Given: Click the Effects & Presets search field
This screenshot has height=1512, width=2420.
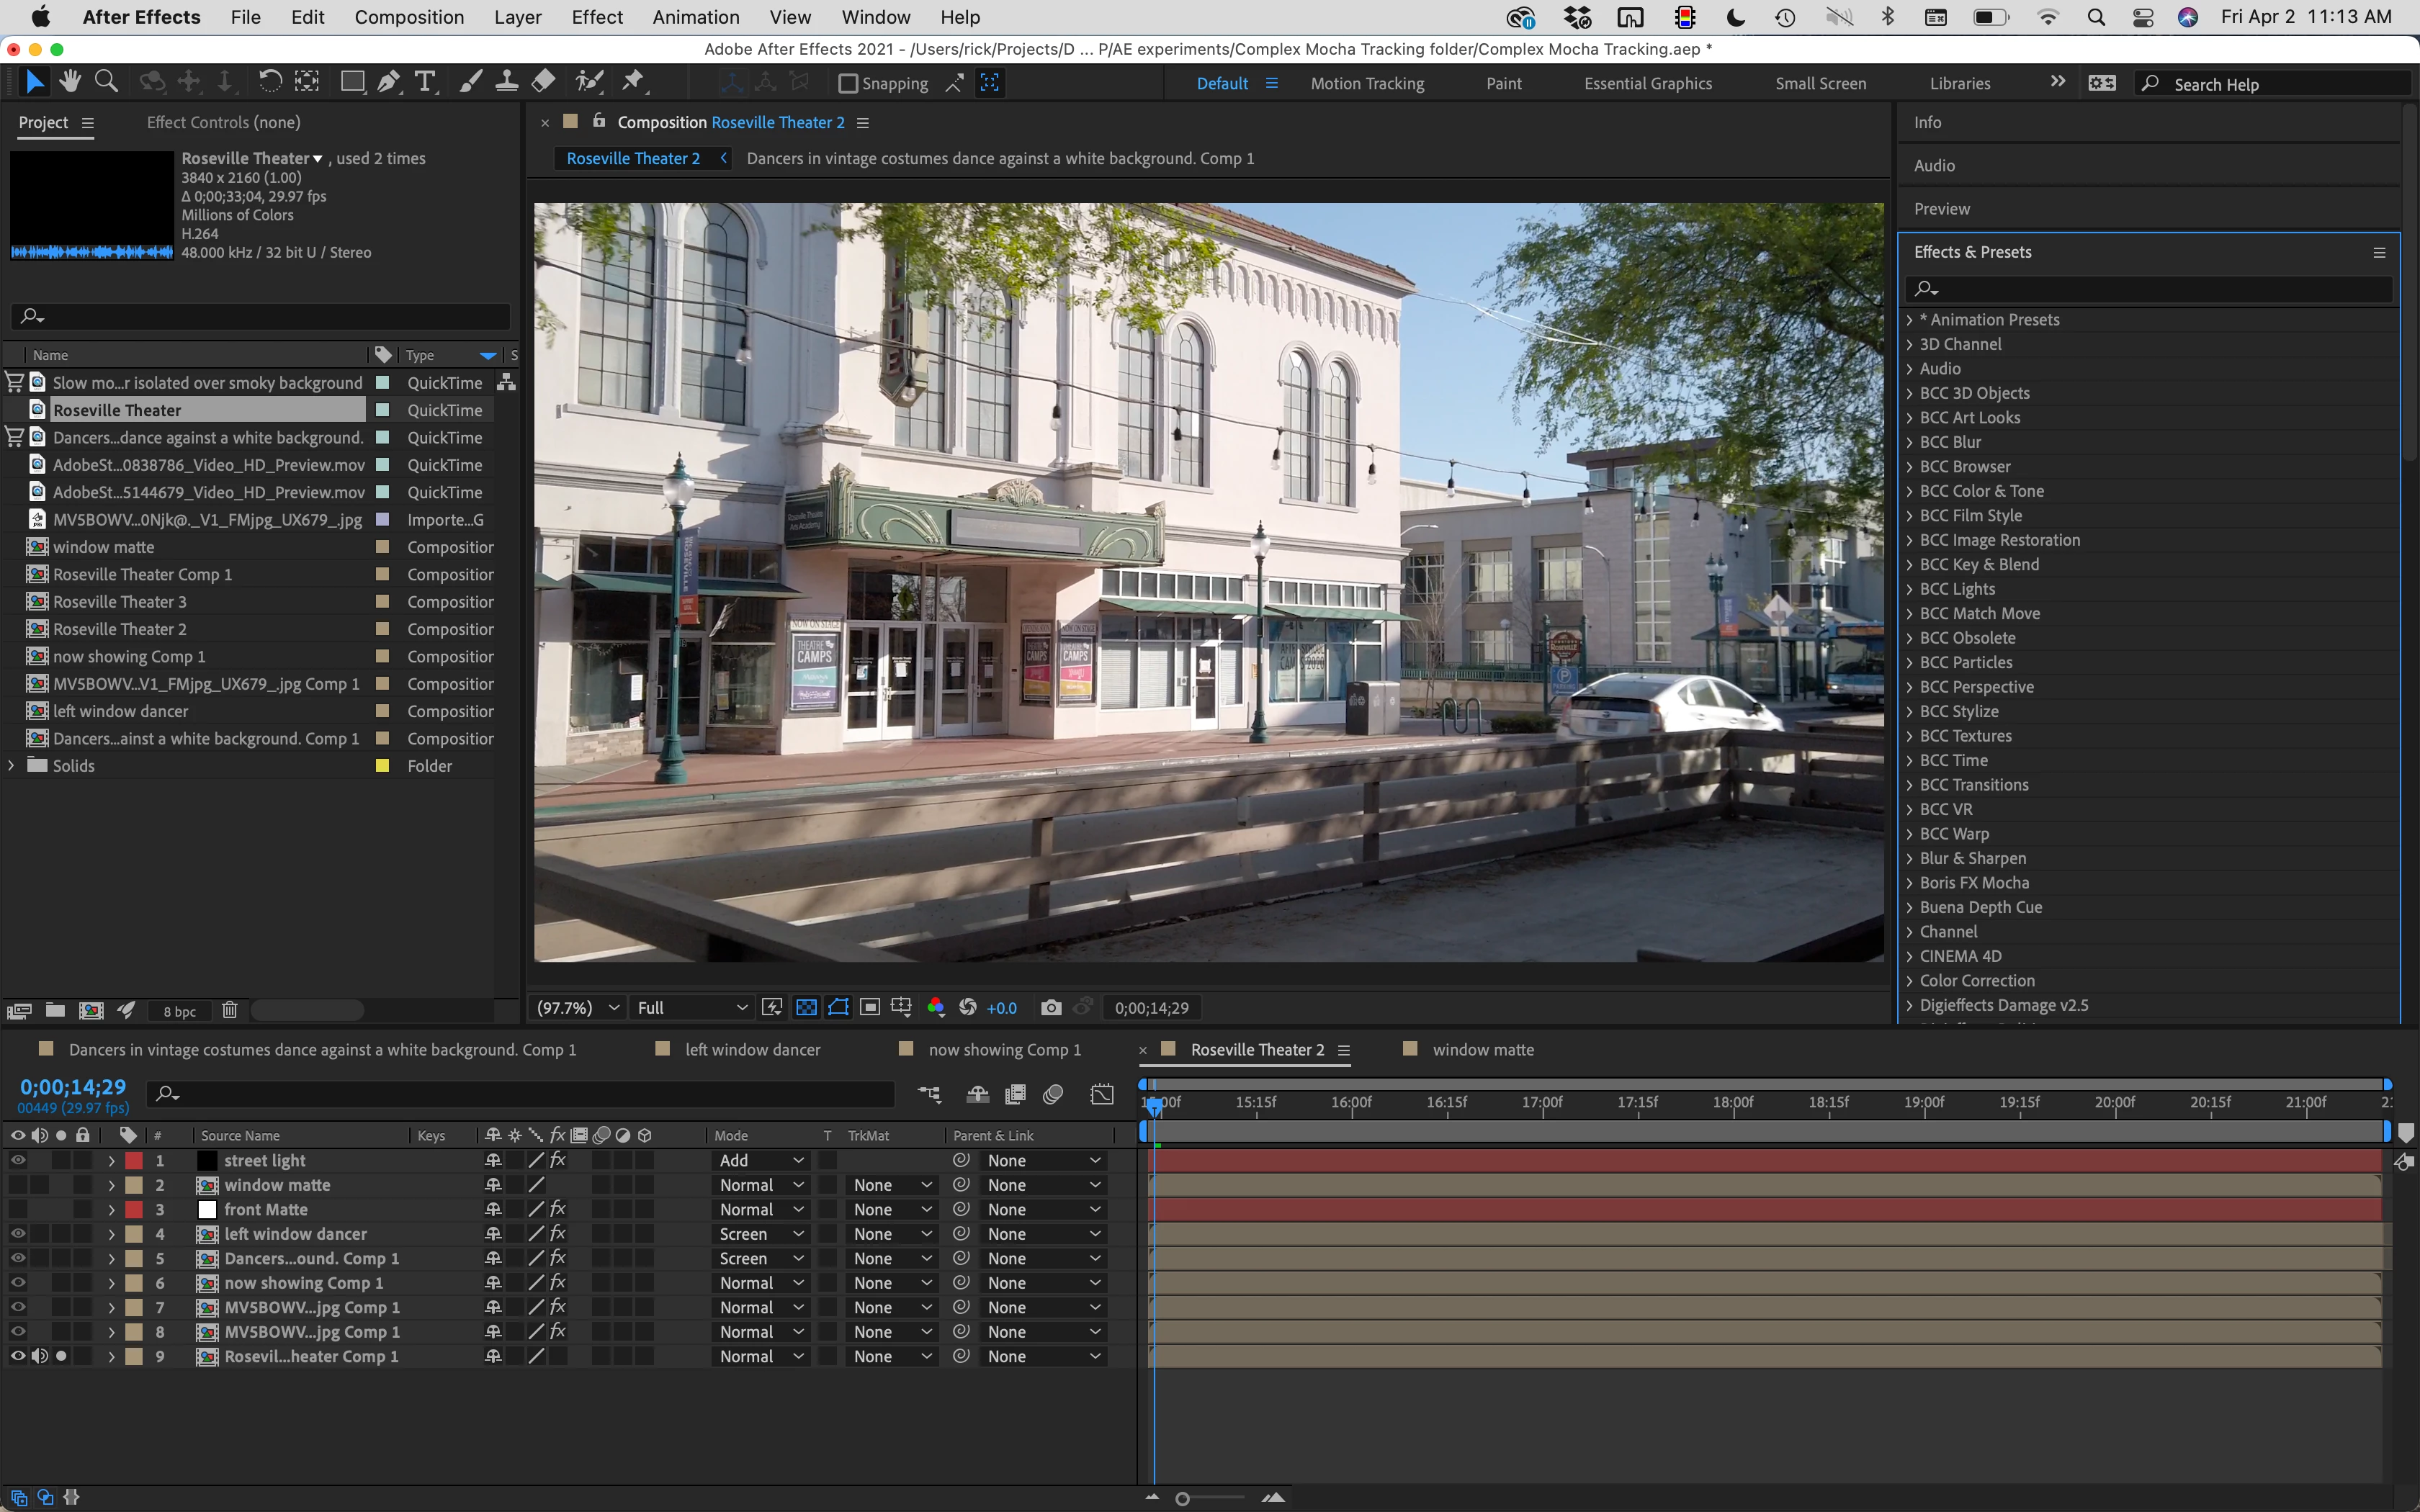Looking at the screenshot, I should (x=2150, y=289).
